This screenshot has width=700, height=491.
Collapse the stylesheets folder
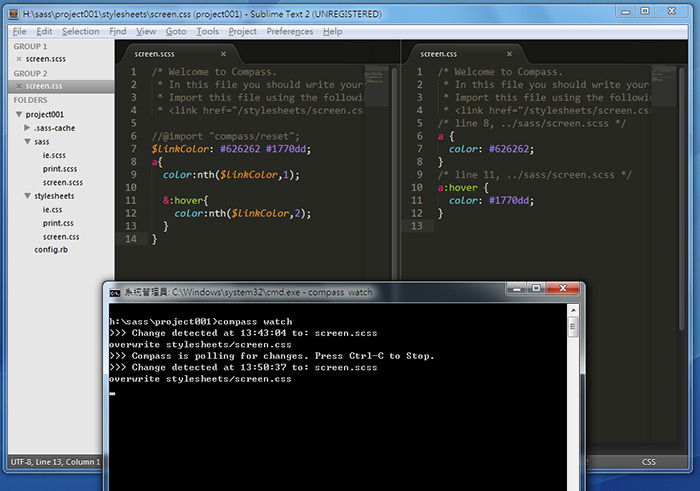[x=27, y=196]
